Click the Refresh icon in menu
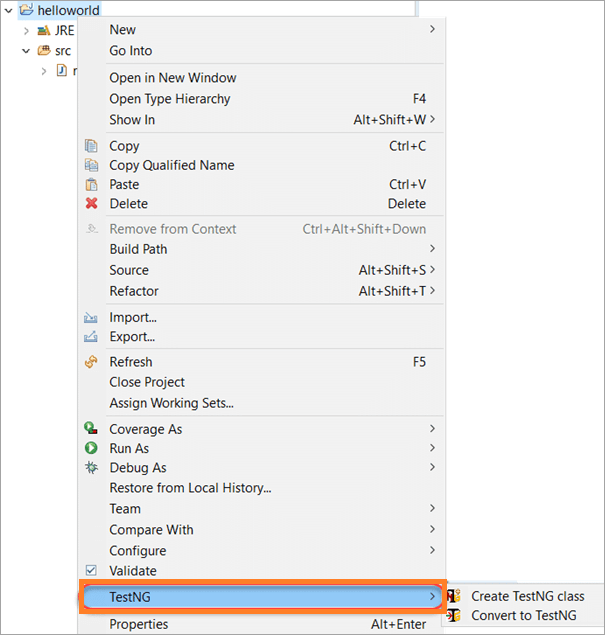The width and height of the screenshot is (605, 635). (91, 362)
